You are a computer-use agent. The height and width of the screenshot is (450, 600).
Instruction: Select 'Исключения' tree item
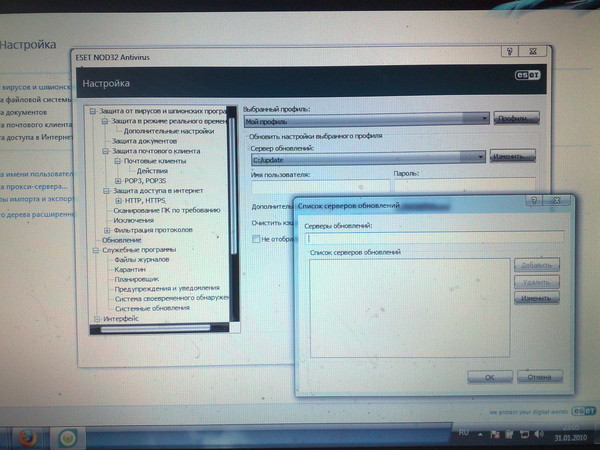[134, 220]
